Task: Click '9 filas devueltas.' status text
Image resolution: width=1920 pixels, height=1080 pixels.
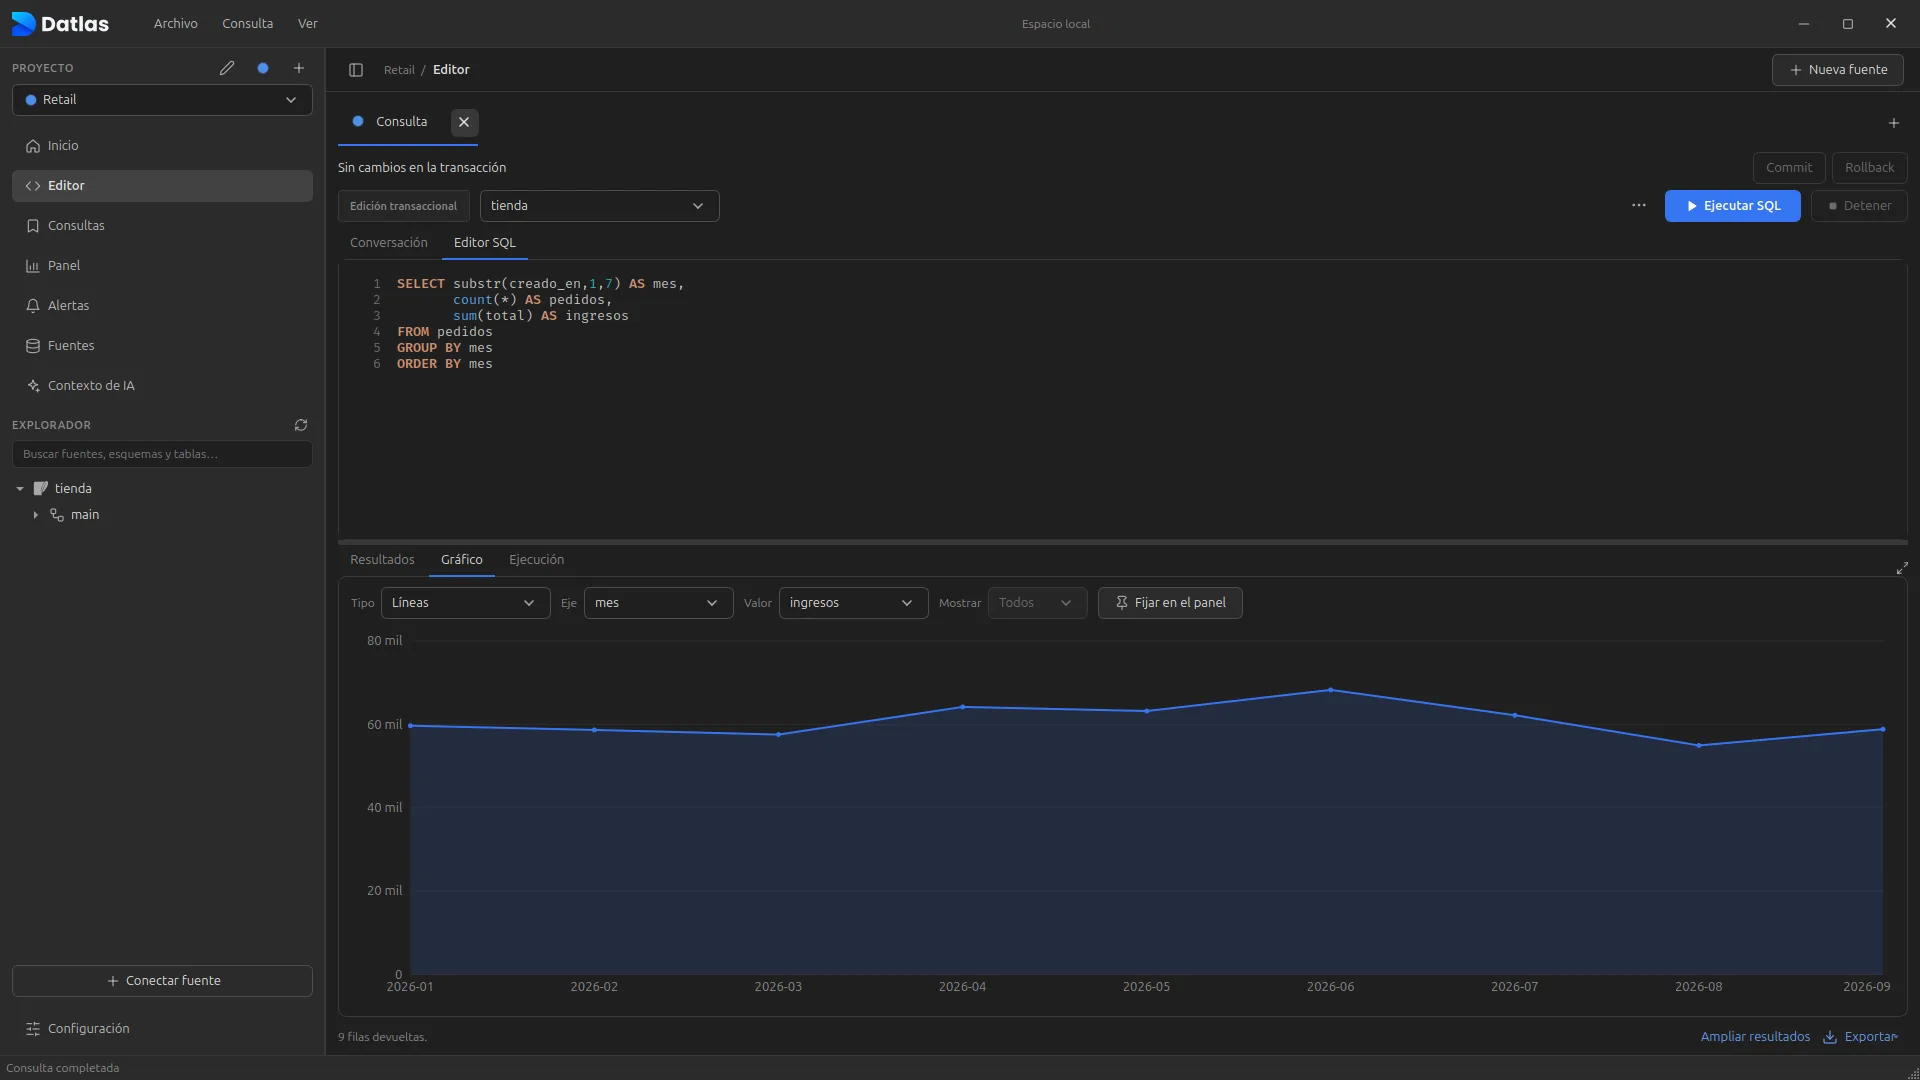Action: click(382, 1037)
